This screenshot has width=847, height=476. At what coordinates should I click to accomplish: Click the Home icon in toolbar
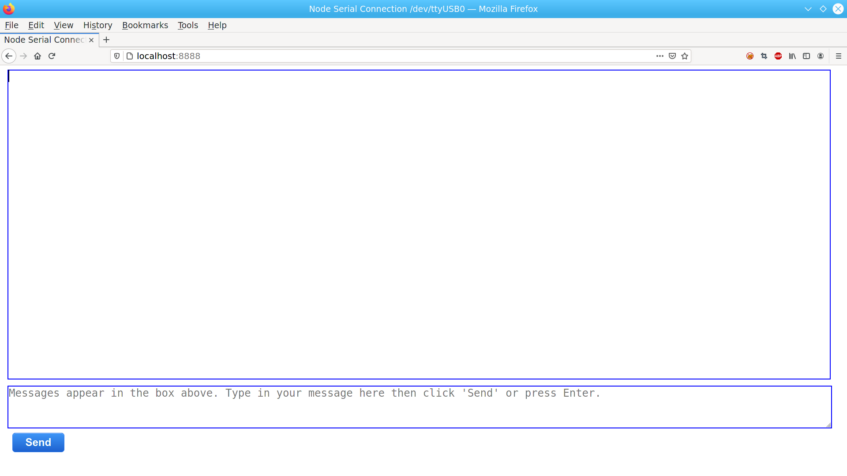click(38, 56)
